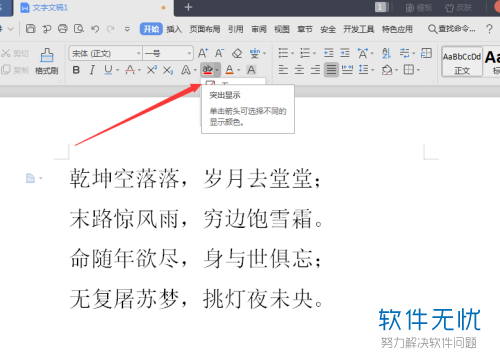The width and height of the screenshot is (500, 363).
Task: Click the Redo arrow
Action: 111,29
